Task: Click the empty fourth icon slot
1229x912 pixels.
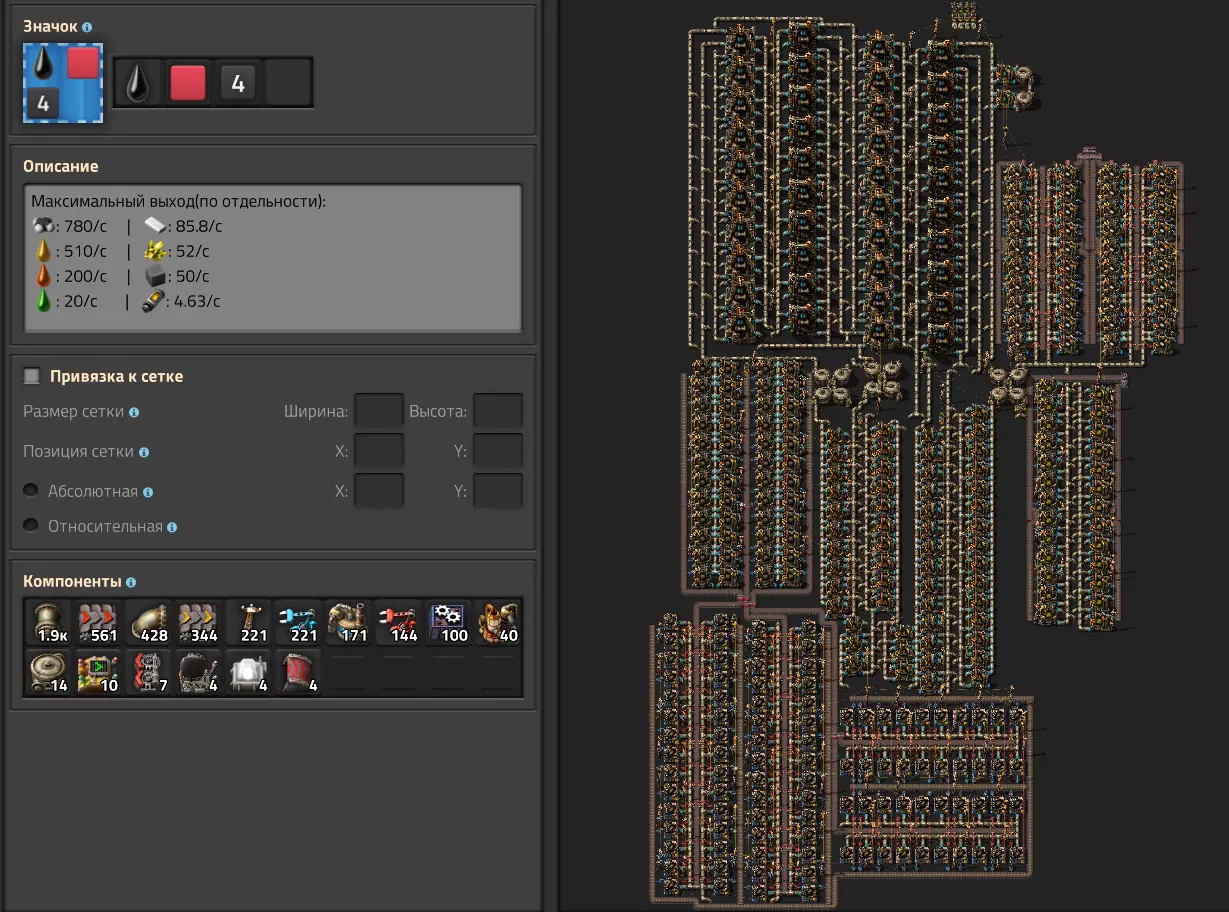Action: click(288, 82)
